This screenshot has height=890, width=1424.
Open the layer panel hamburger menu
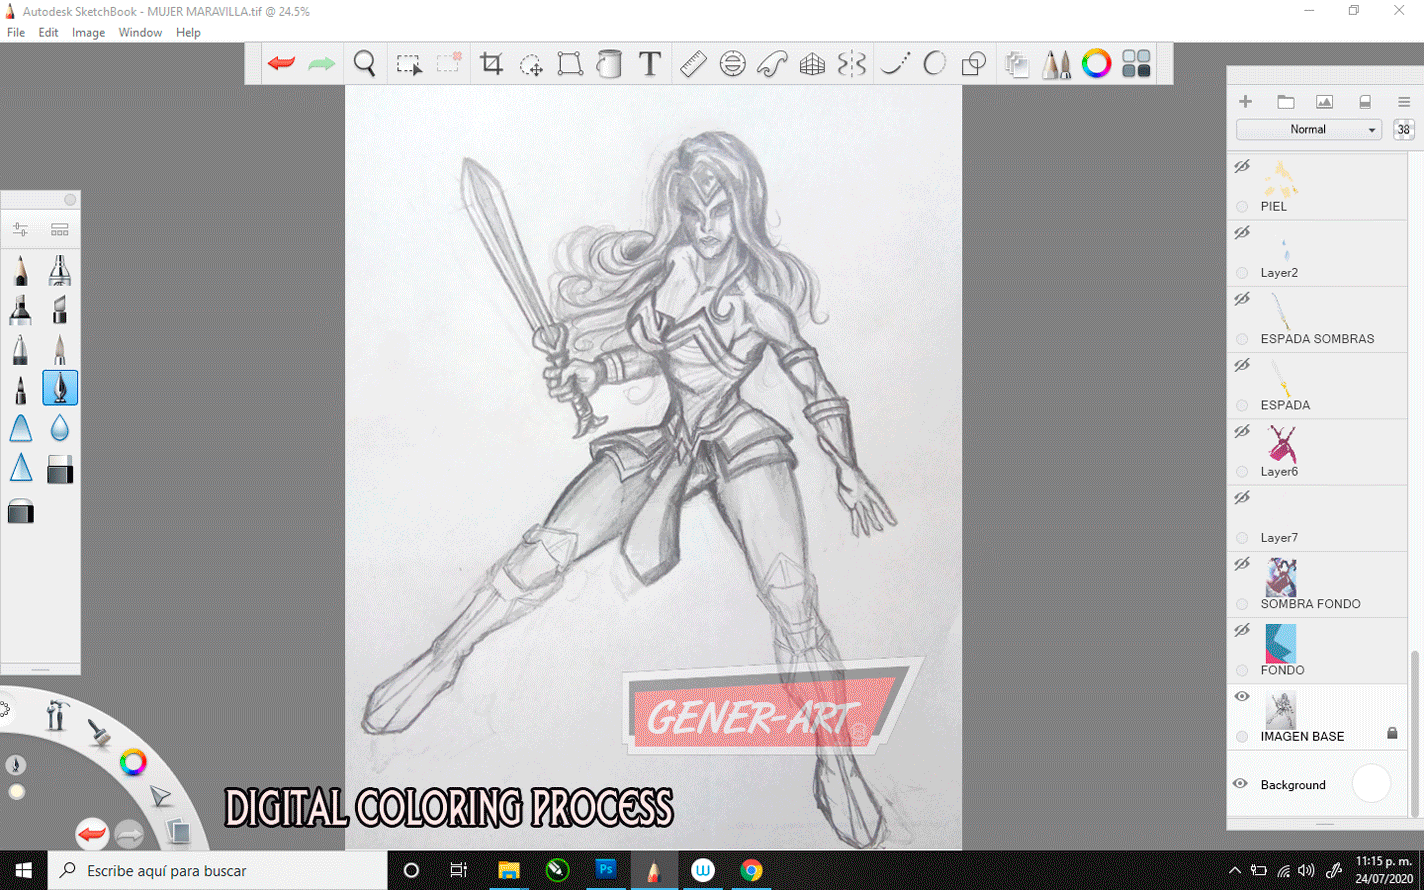[1404, 102]
